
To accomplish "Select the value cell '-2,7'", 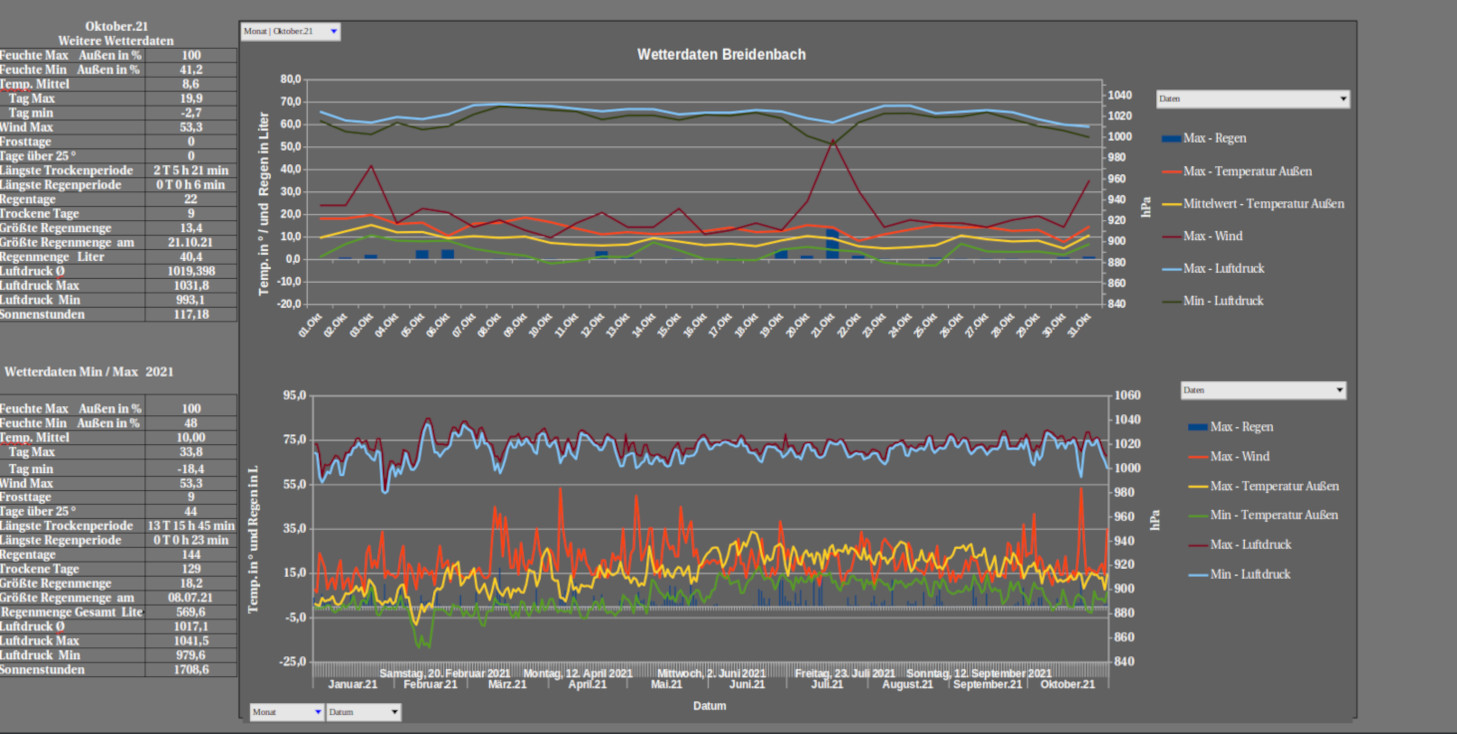I will click(x=191, y=113).
